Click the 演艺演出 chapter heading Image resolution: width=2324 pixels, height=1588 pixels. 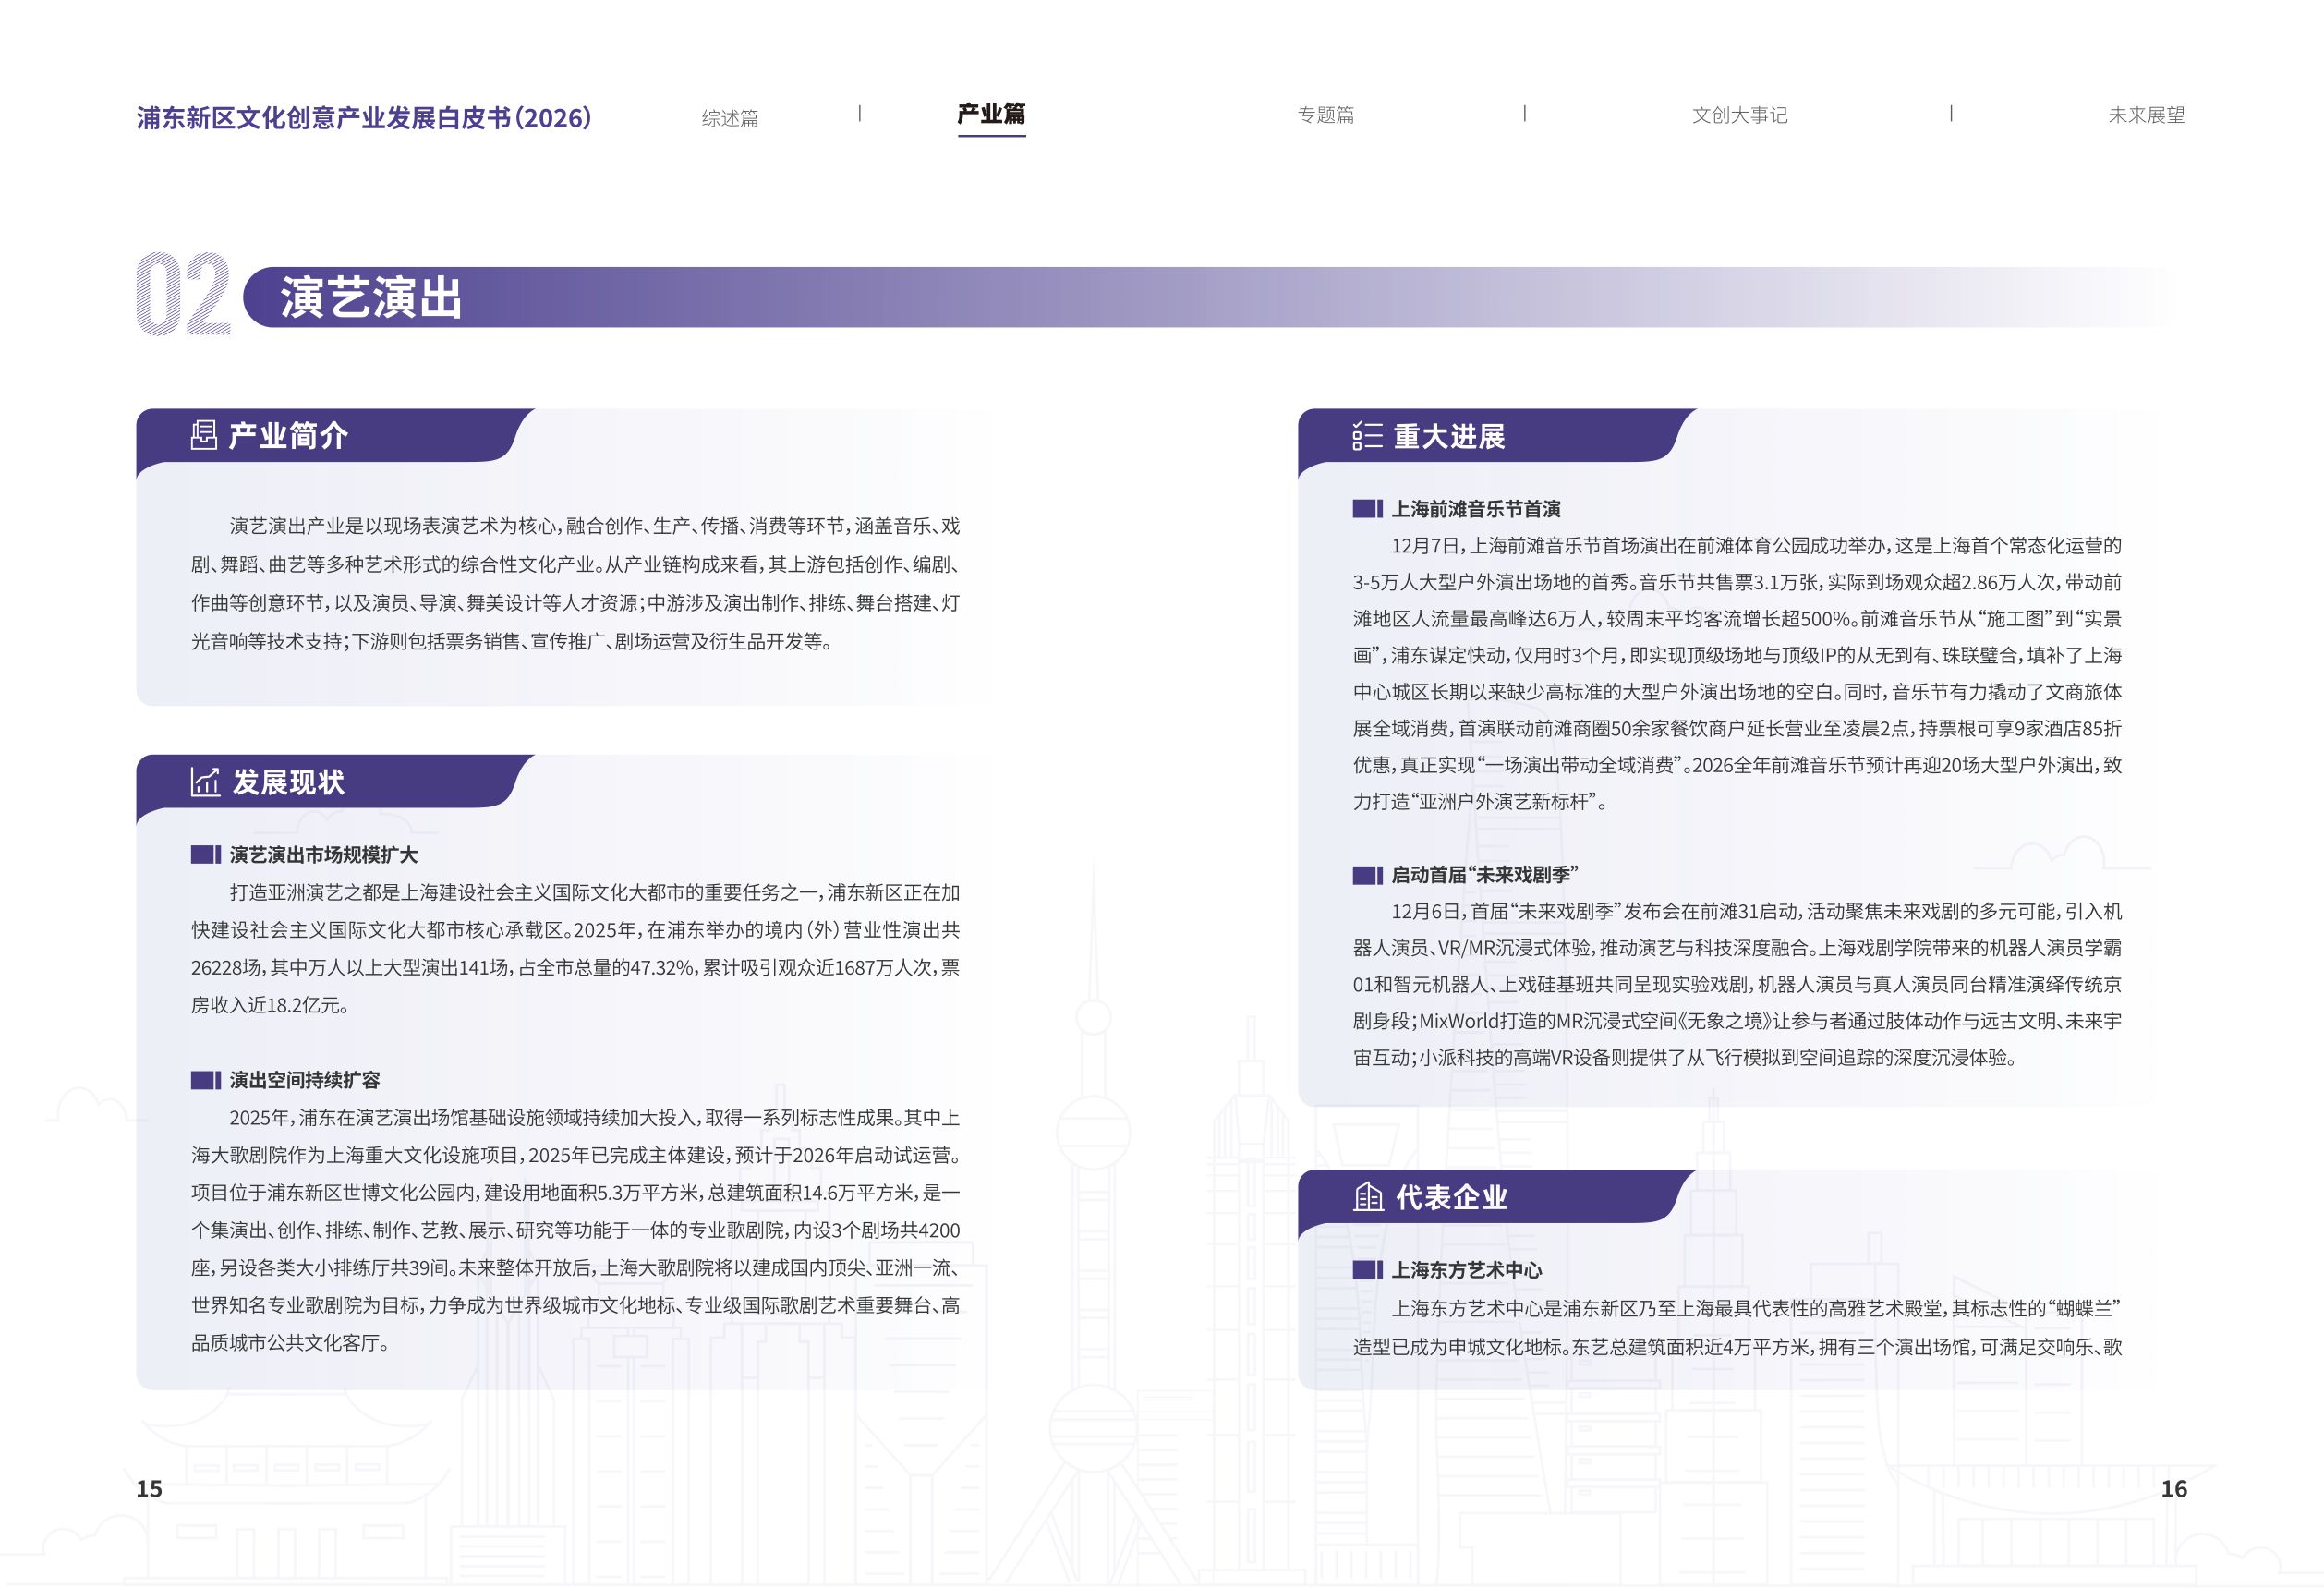371,297
